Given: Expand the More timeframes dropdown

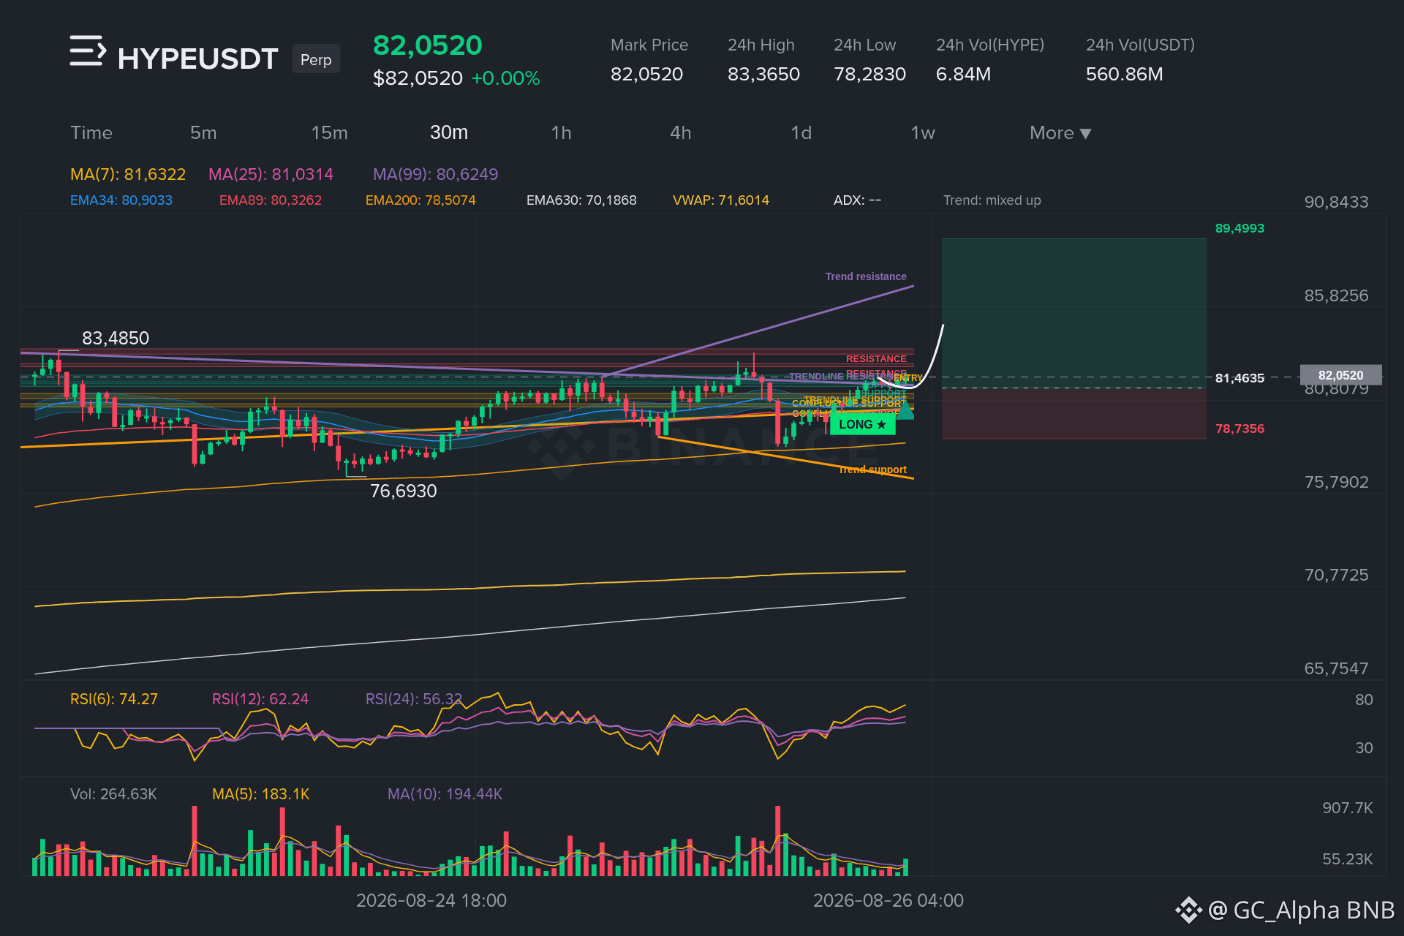Looking at the screenshot, I should tap(1060, 133).
